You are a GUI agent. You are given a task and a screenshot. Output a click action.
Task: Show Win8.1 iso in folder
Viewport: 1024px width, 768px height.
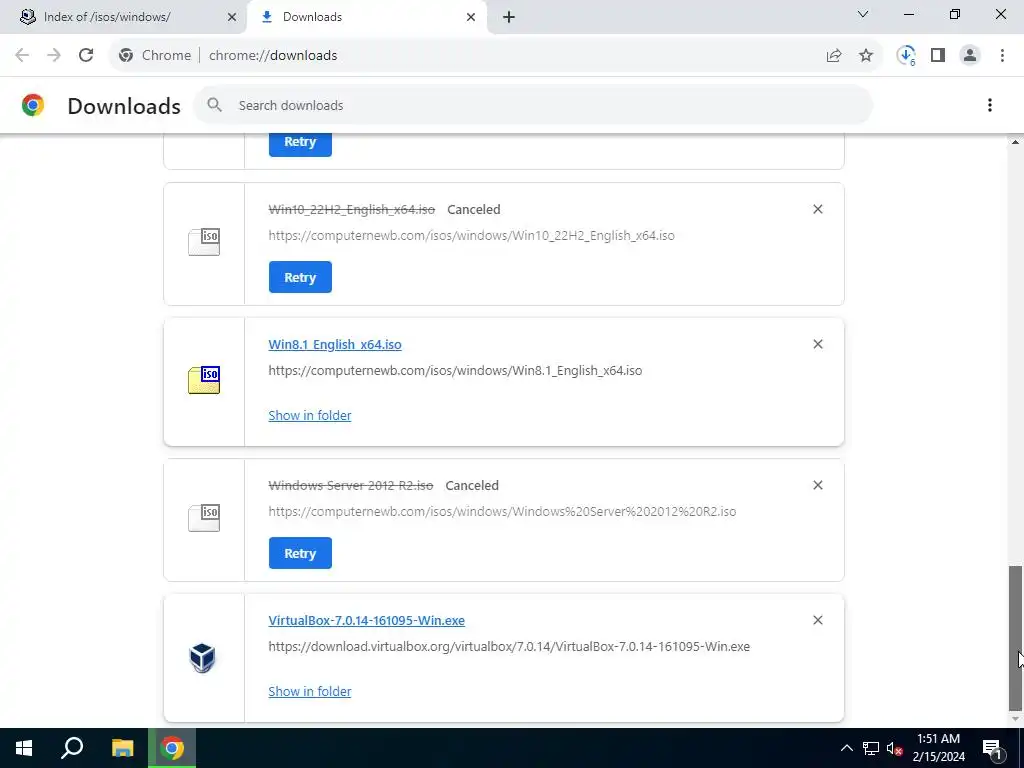[310, 415]
